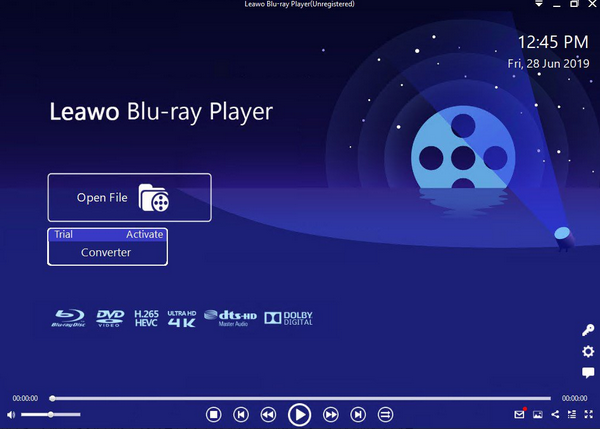This screenshot has width=600, height=429.
Task: Adjust the volume slider
Action: point(51,414)
